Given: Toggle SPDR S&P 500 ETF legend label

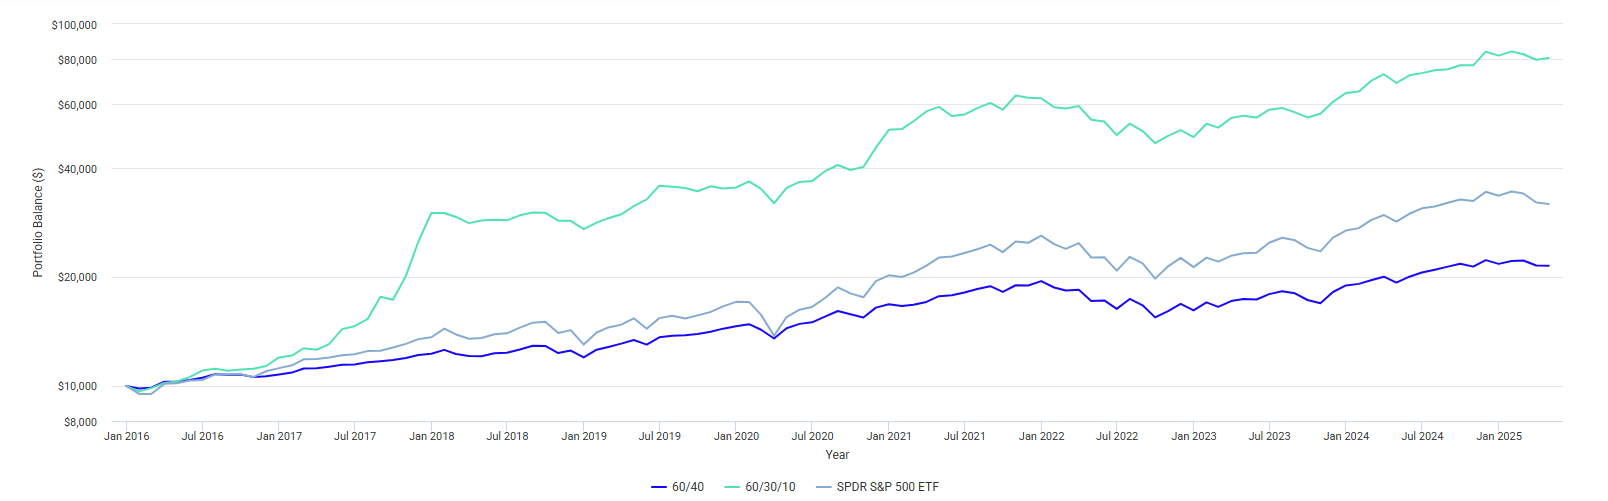Looking at the screenshot, I should 887,487.
